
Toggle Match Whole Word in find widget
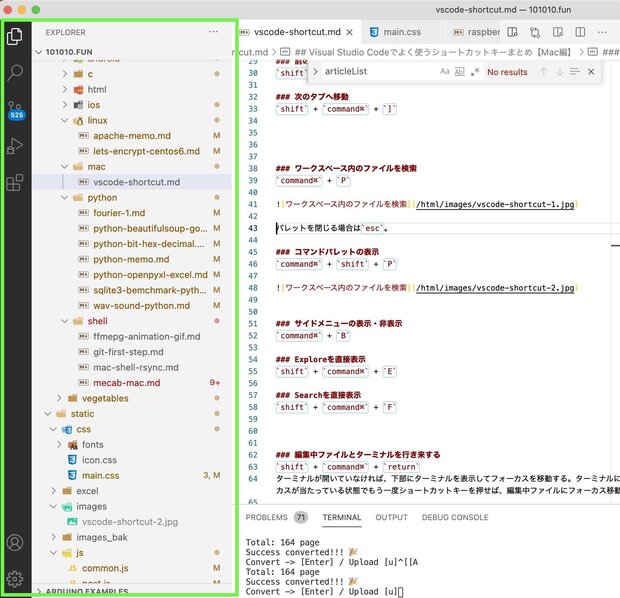460,72
